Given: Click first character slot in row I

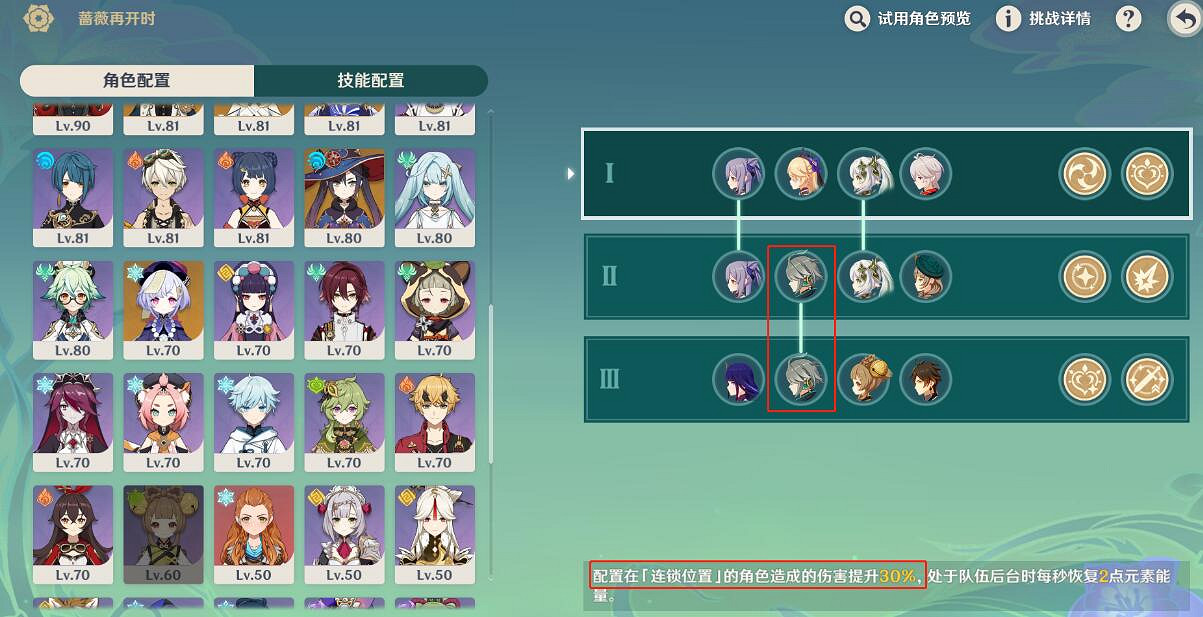Looking at the screenshot, I should click(x=738, y=174).
